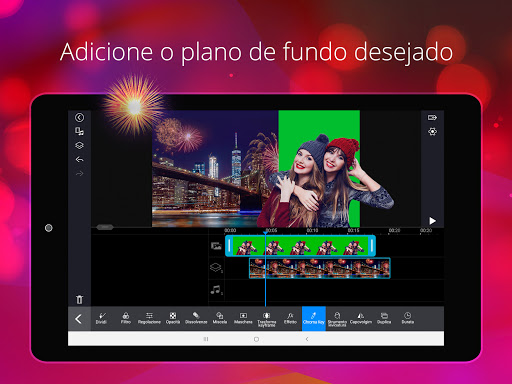Open the Filtro filter tool
The width and height of the screenshot is (512, 384).
coord(126,318)
